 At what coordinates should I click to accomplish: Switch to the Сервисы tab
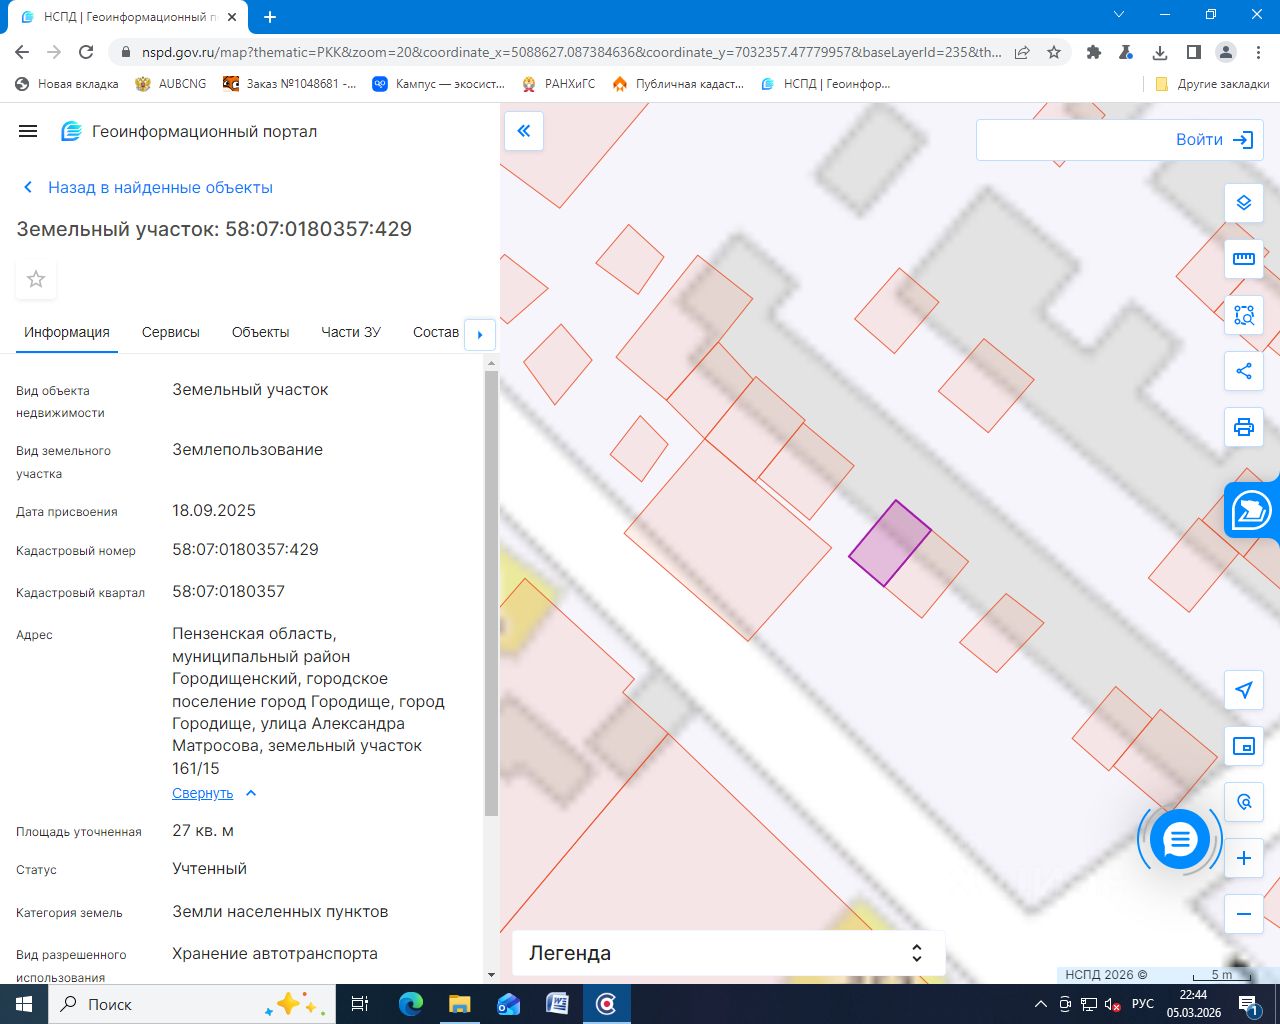click(171, 332)
